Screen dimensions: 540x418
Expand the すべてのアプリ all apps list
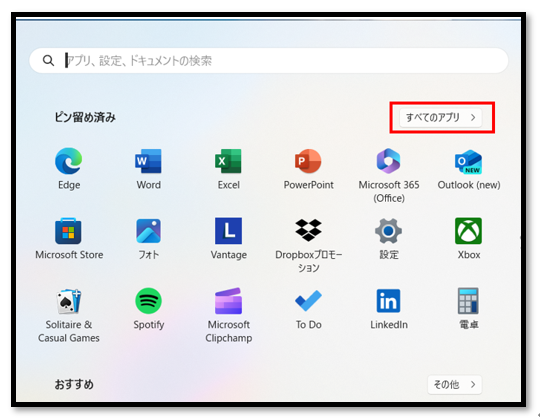[440, 117]
